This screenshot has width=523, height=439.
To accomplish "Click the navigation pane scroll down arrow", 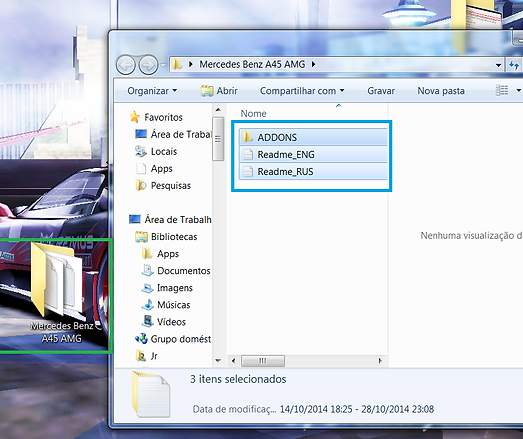I will 218,360.
